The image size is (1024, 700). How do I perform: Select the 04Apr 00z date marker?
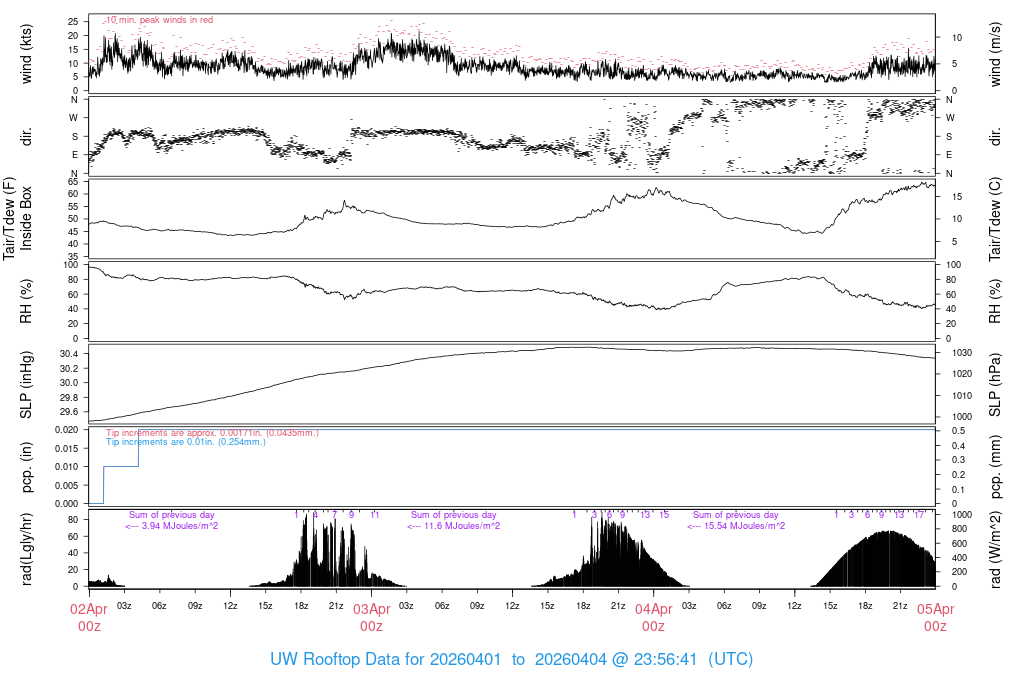[x=653, y=616]
